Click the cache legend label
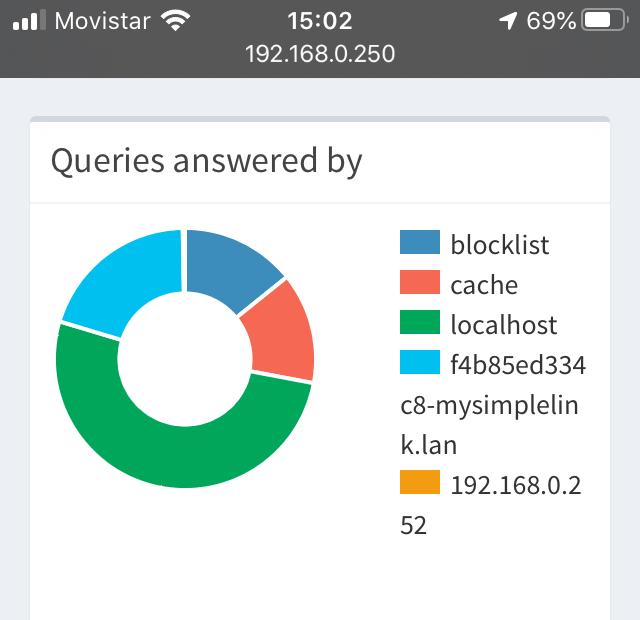 tap(484, 285)
